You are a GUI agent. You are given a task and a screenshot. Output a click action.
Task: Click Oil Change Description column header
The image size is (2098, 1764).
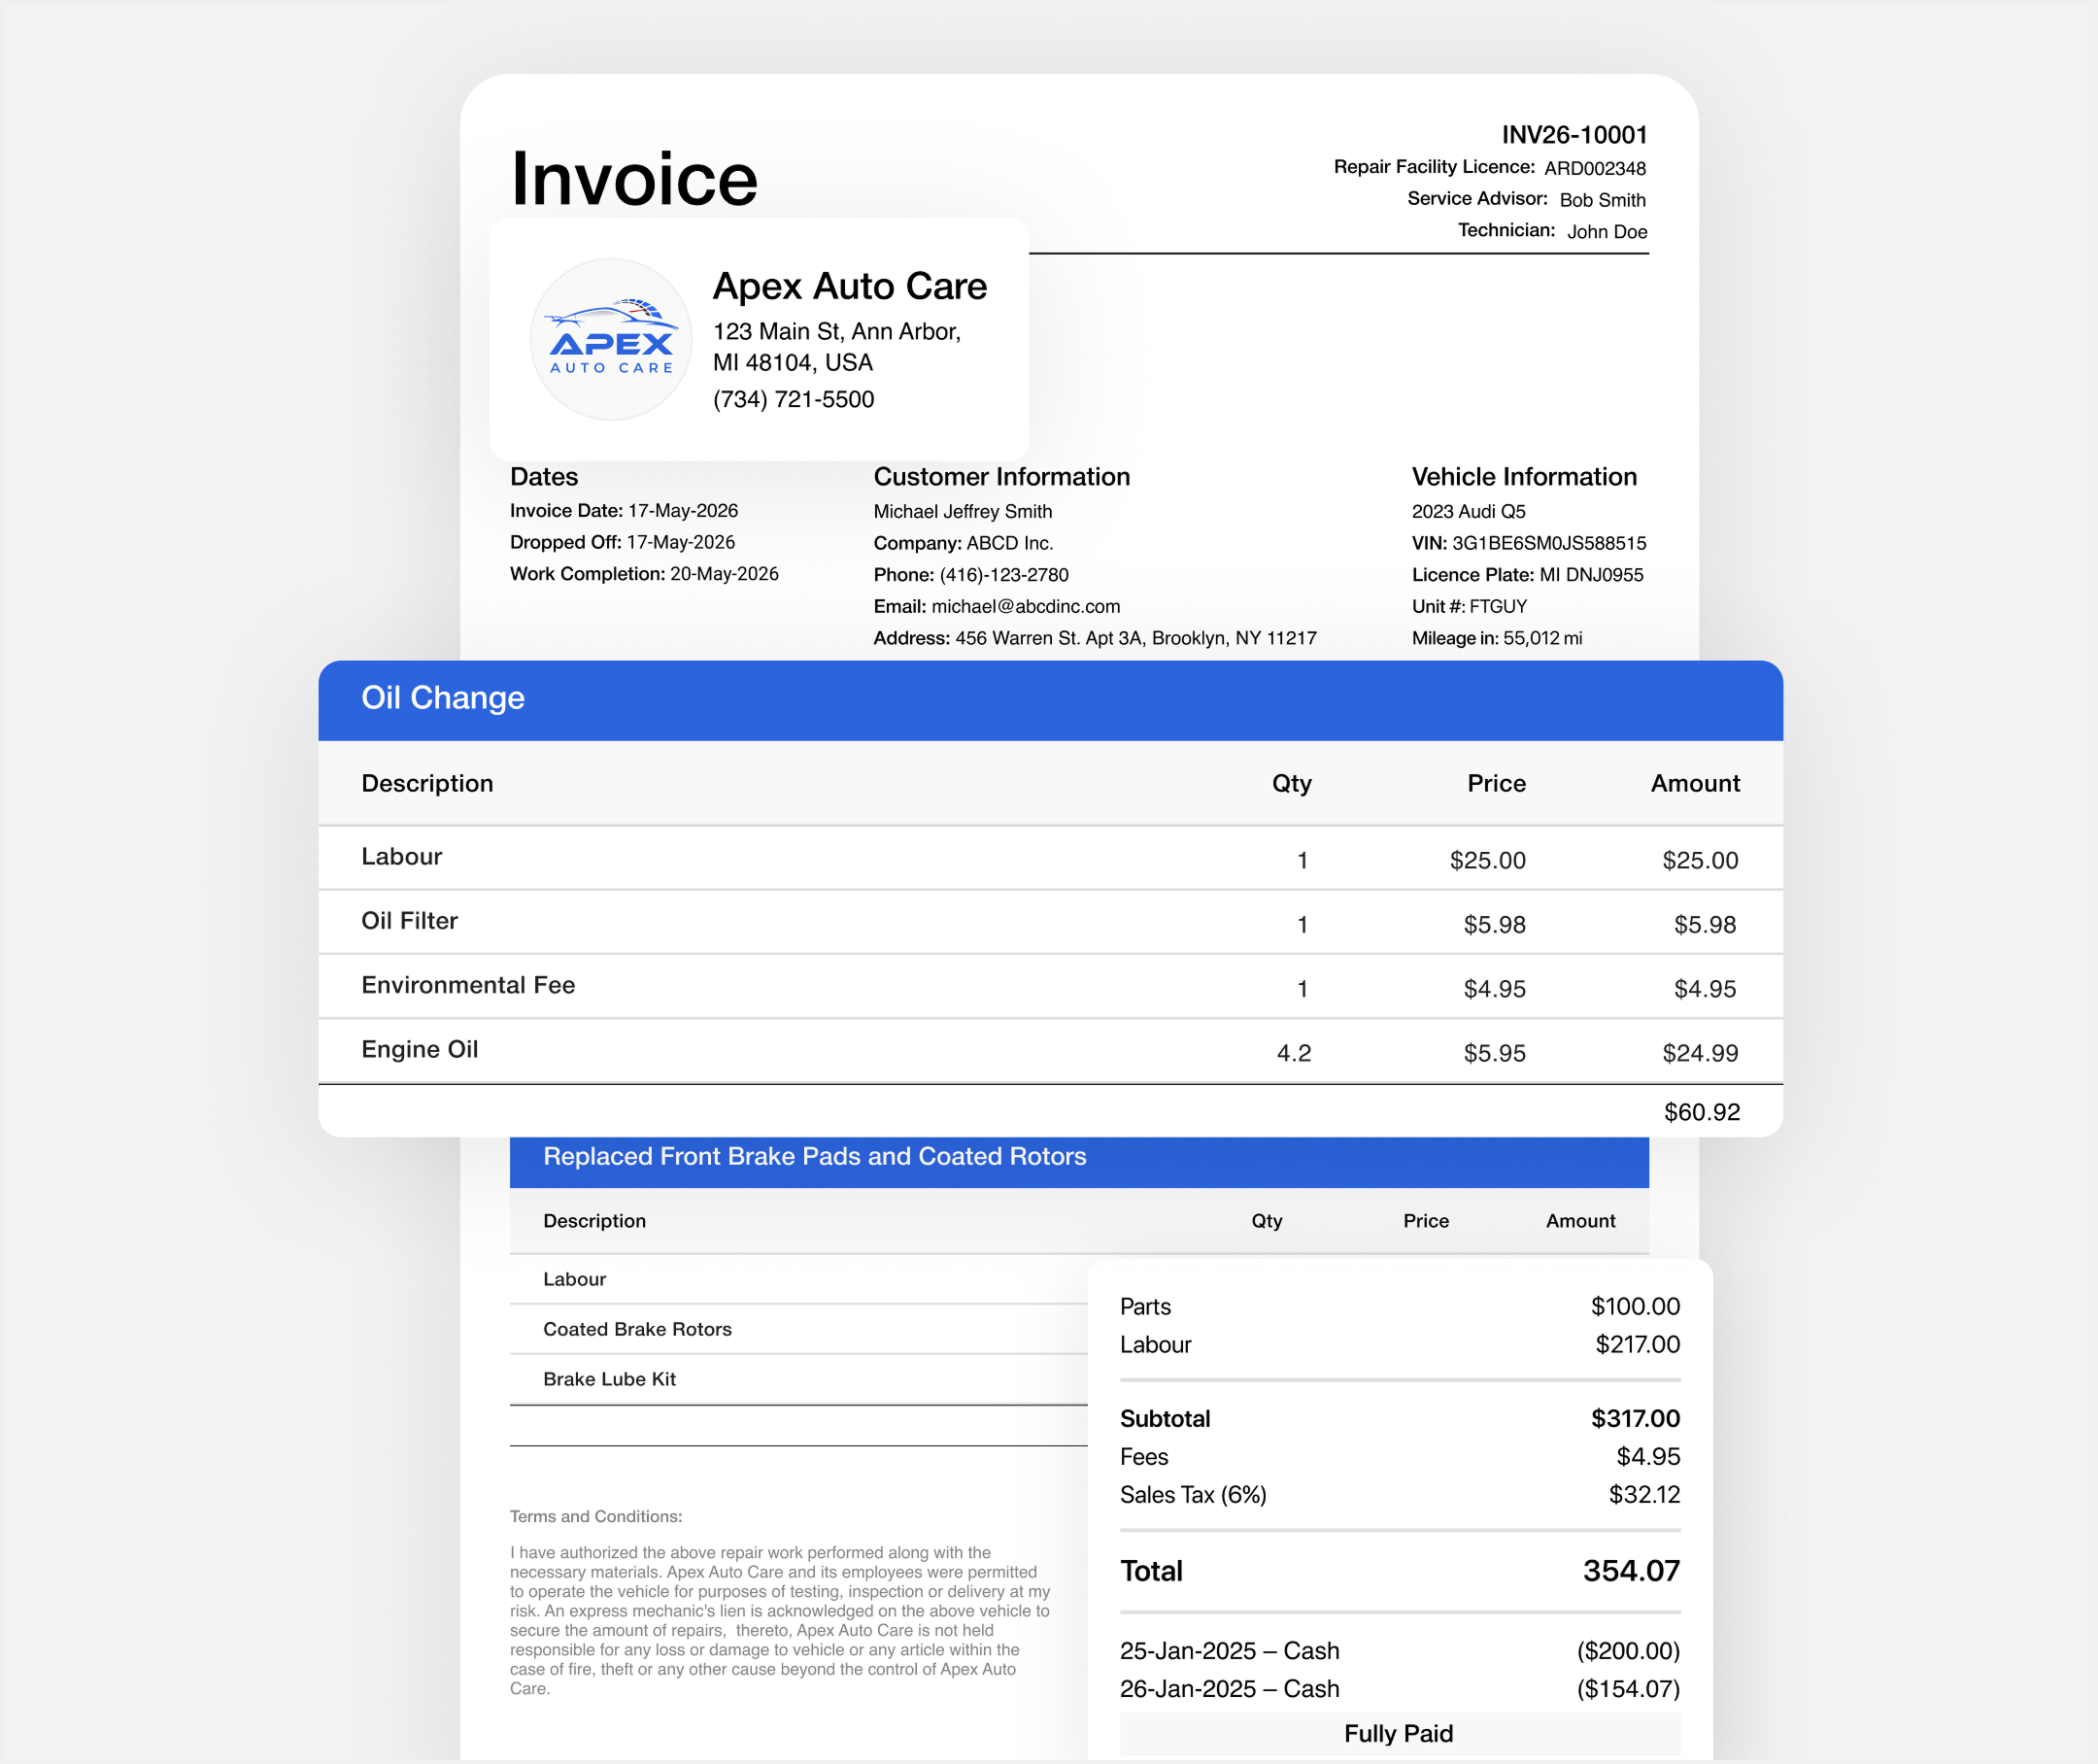pos(427,784)
